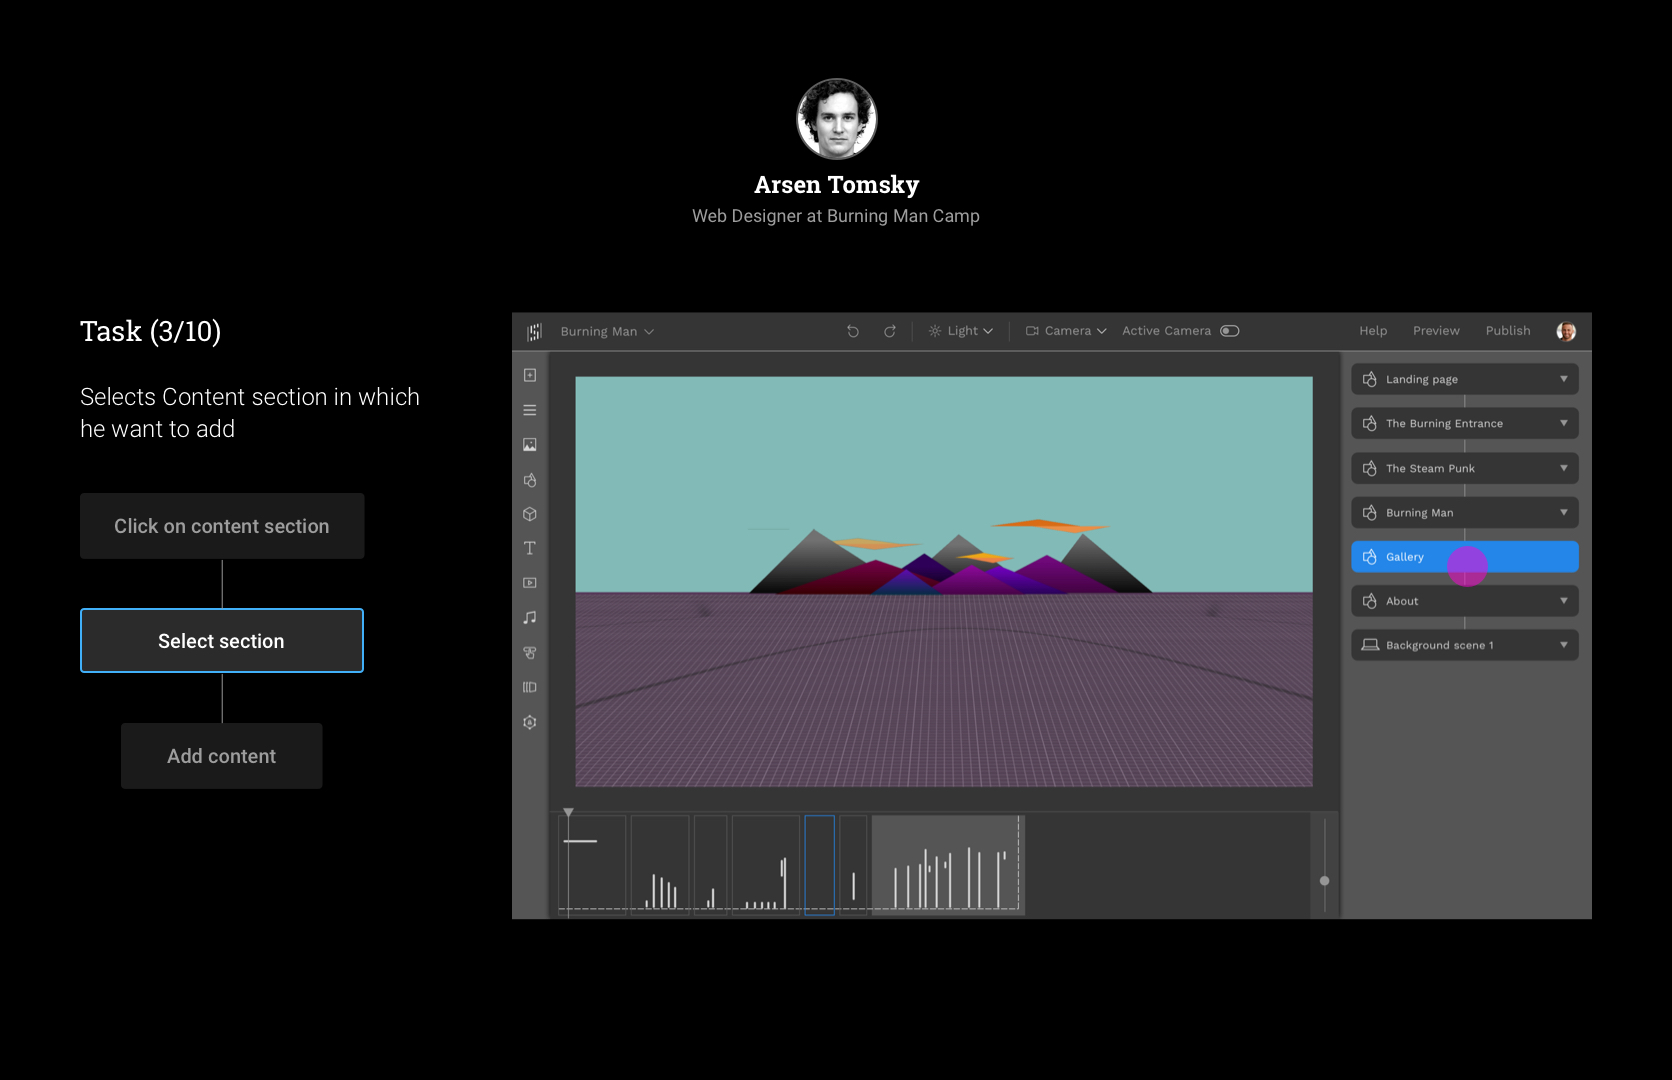
Task: Open the Camera dropdown
Action: tap(1067, 331)
